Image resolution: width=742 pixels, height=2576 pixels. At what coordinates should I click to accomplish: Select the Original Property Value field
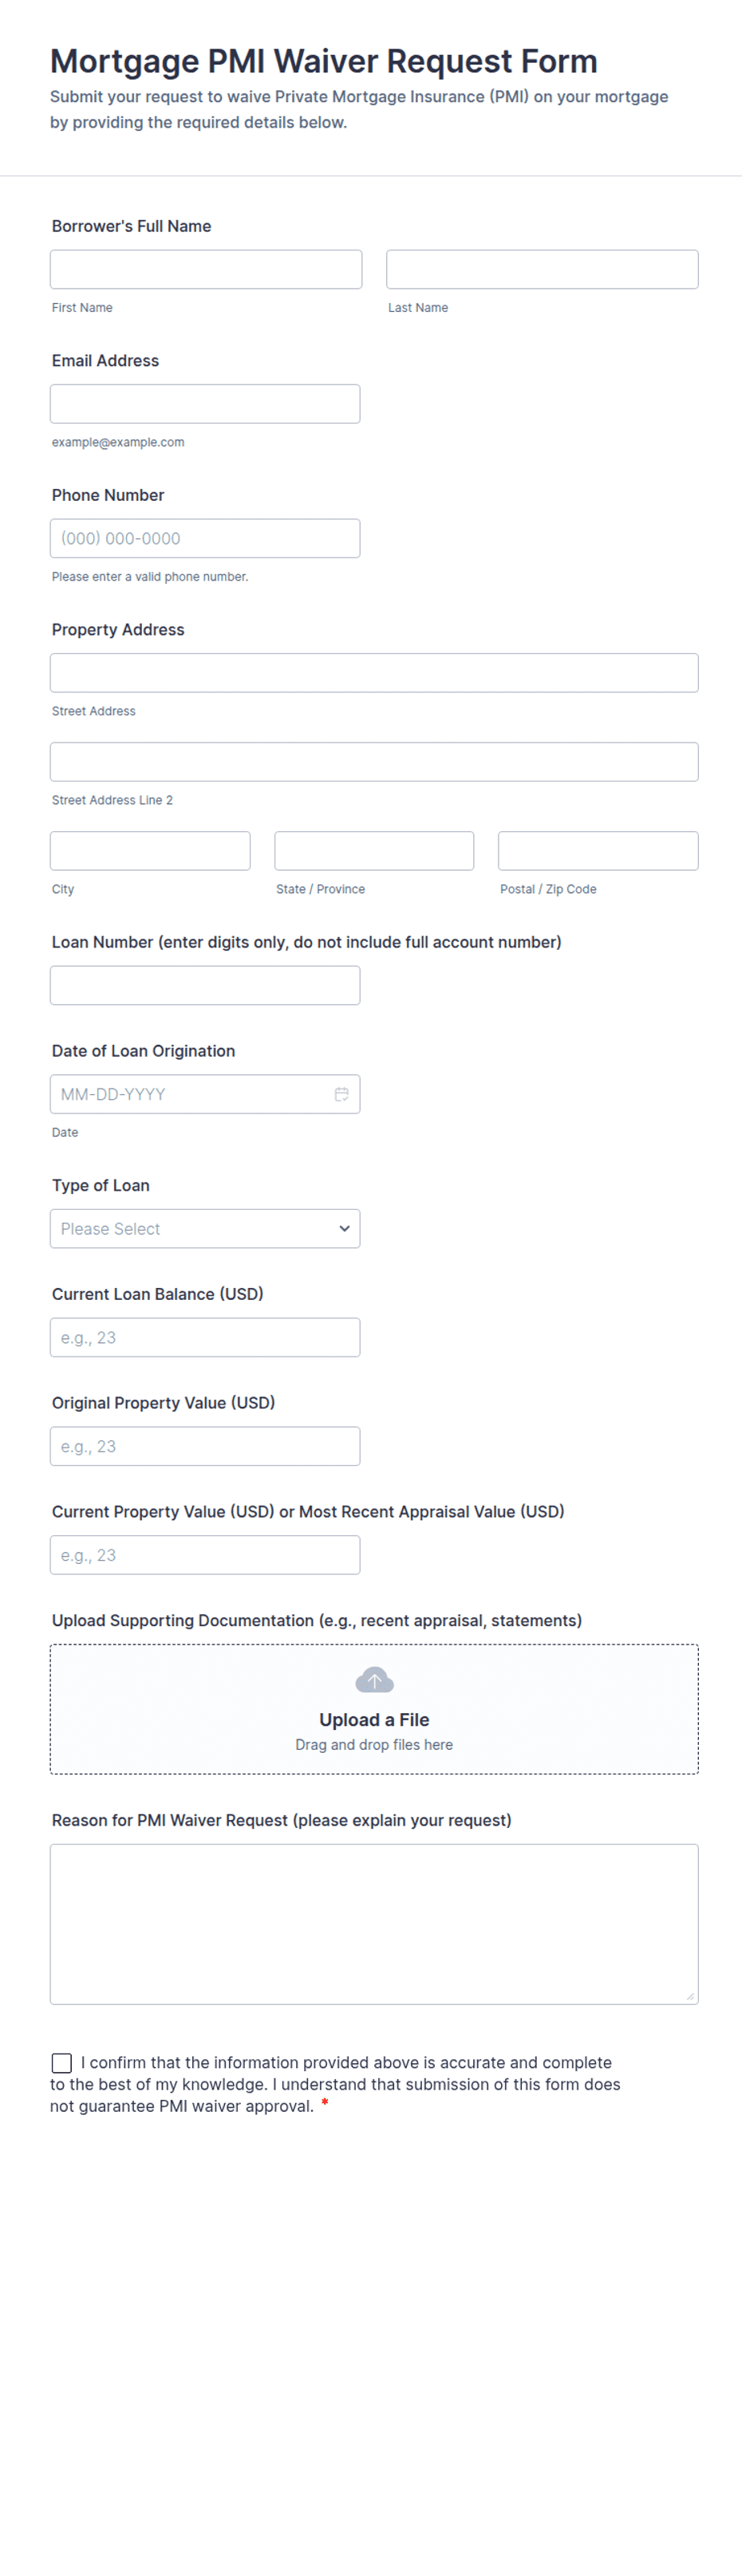(205, 1446)
